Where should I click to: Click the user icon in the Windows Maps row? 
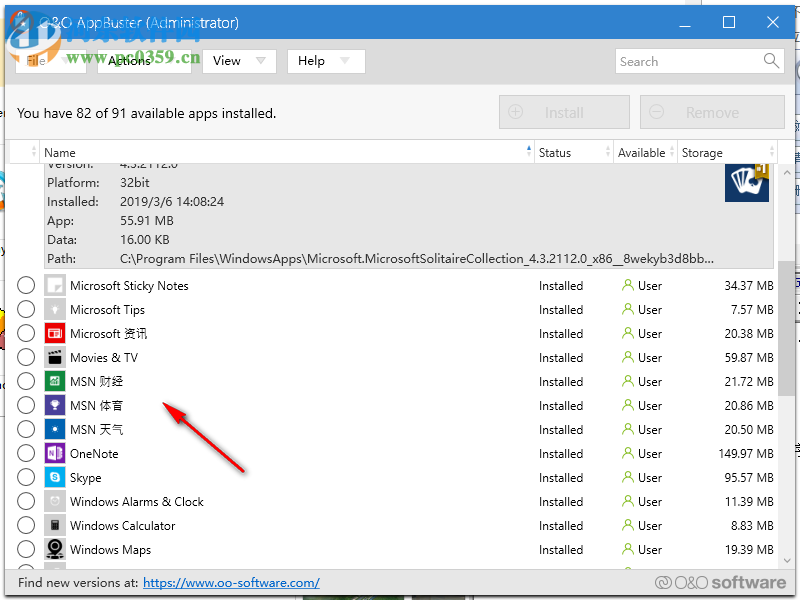coord(628,549)
